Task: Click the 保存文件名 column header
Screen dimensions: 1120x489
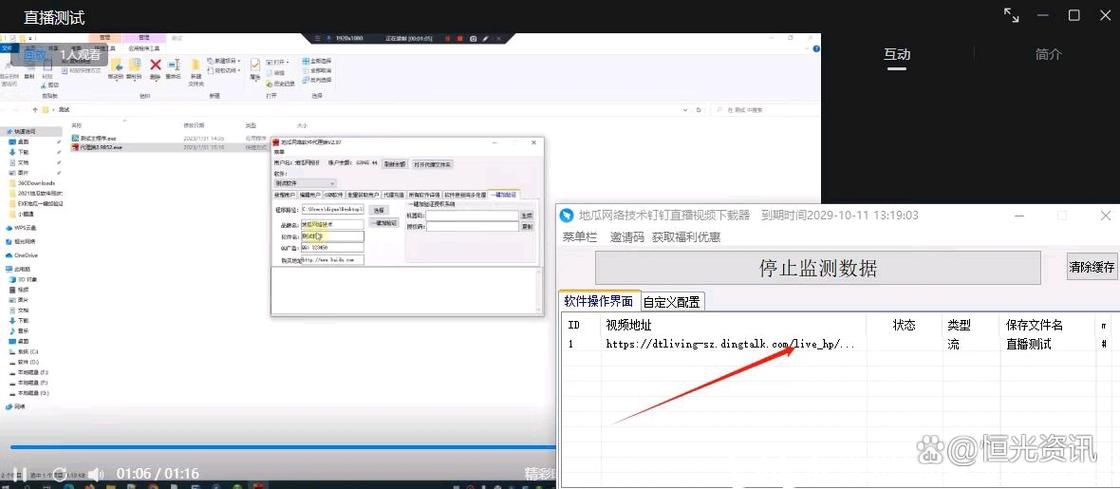Action: 1034,325
